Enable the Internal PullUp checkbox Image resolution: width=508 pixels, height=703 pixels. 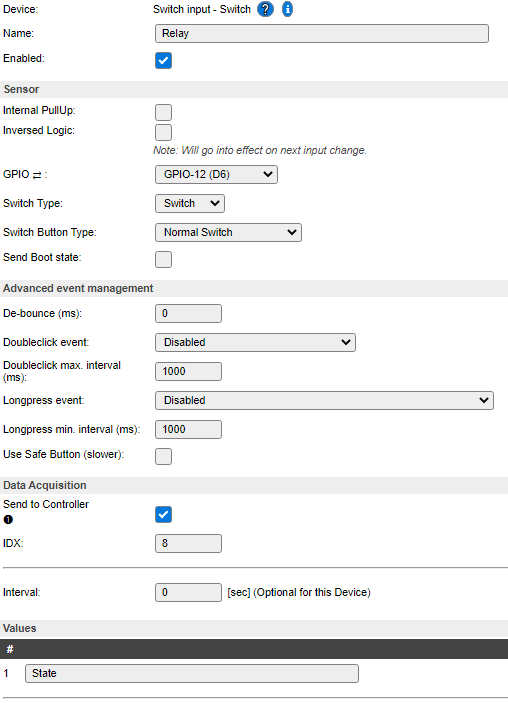coord(163,112)
